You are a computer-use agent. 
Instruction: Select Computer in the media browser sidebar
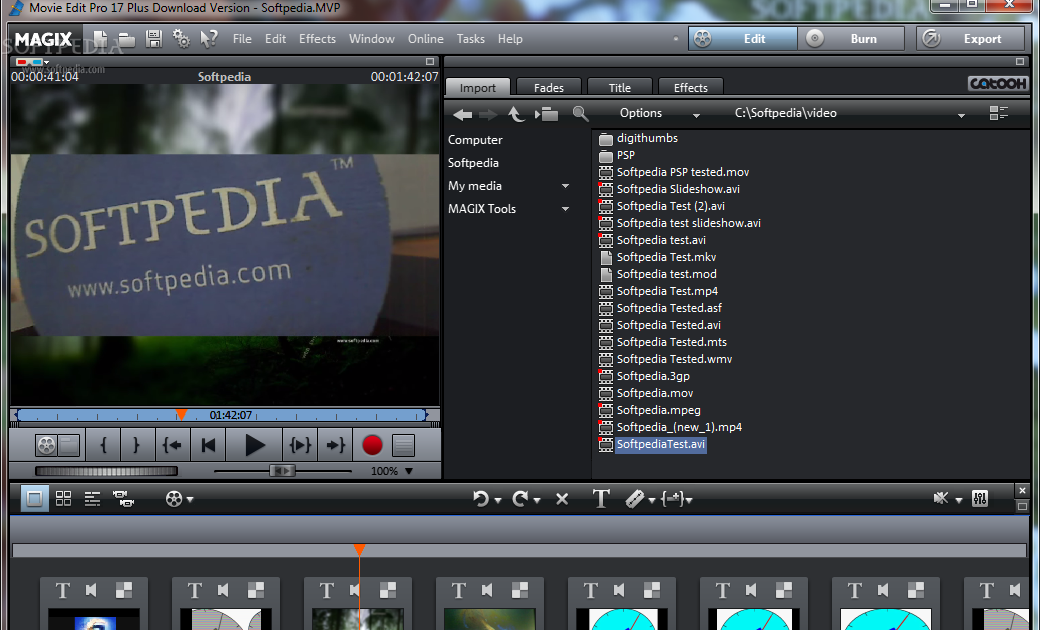click(x=475, y=140)
